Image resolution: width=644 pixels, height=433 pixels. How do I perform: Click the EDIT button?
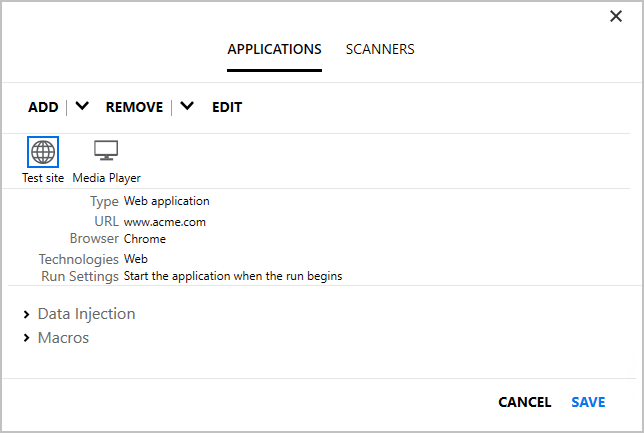pyautogui.click(x=227, y=107)
